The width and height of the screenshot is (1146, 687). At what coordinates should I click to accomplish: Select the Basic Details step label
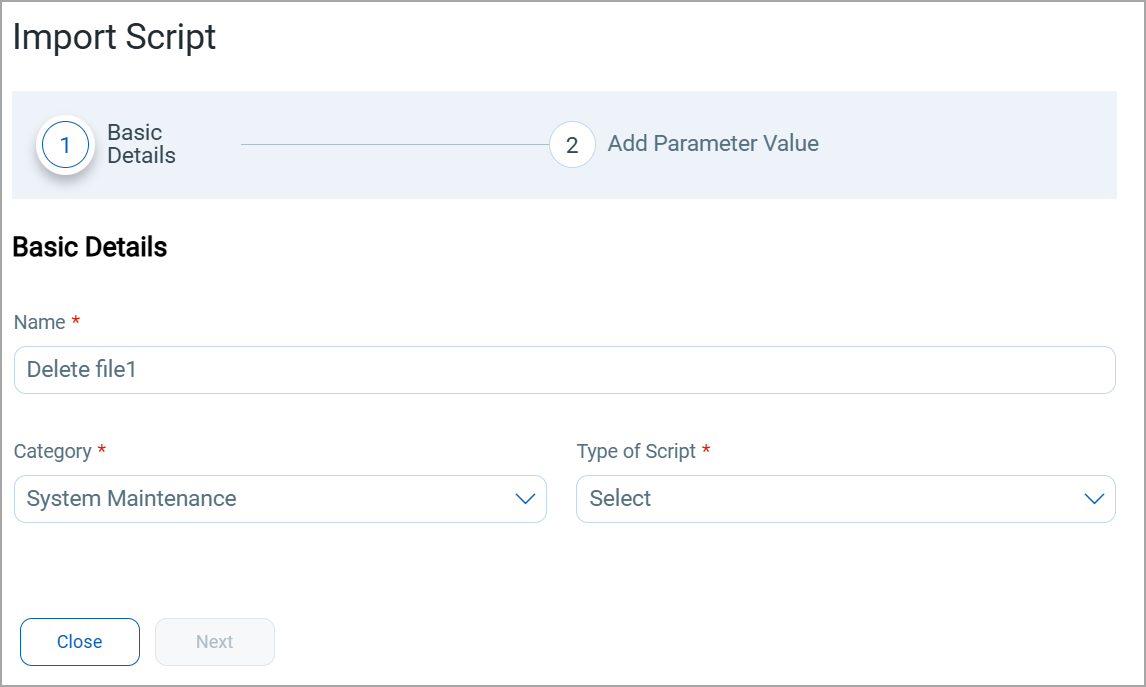(x=141, y=144)
